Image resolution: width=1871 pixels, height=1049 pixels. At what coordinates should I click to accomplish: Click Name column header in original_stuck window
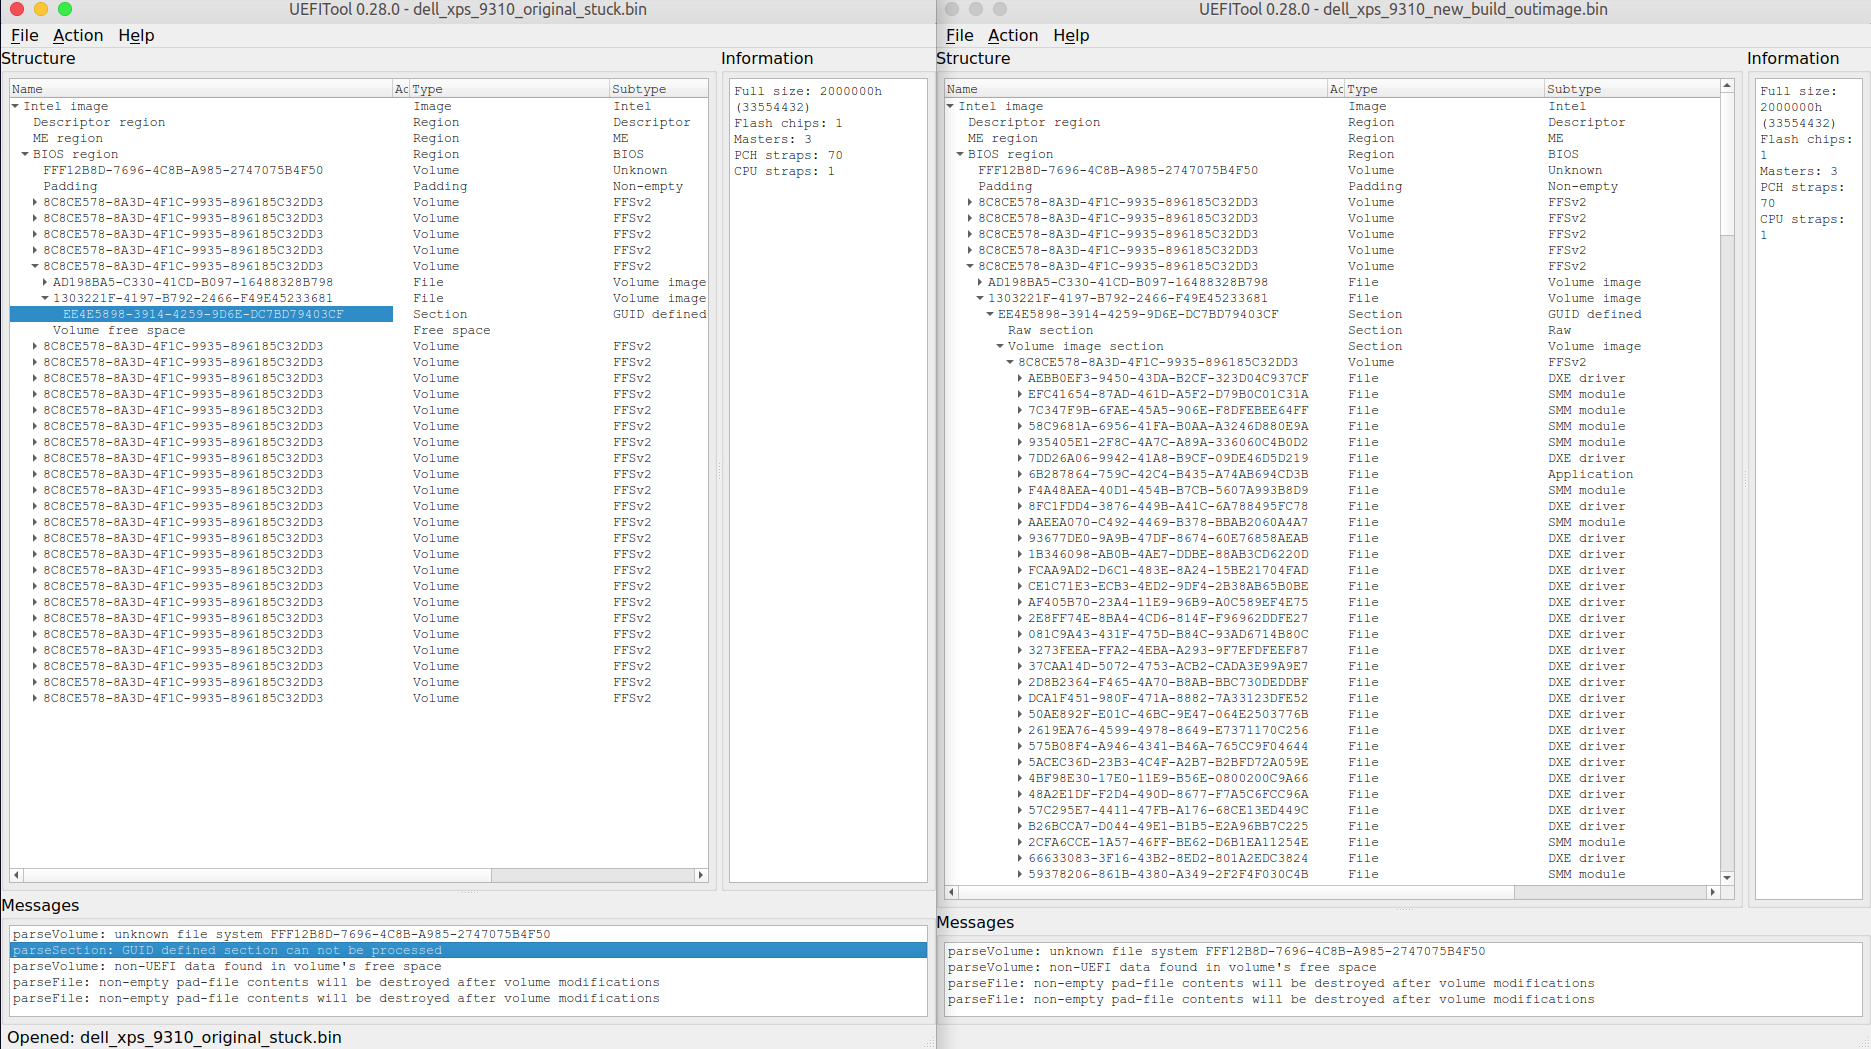pyautogui.click(x=201, y=89)
